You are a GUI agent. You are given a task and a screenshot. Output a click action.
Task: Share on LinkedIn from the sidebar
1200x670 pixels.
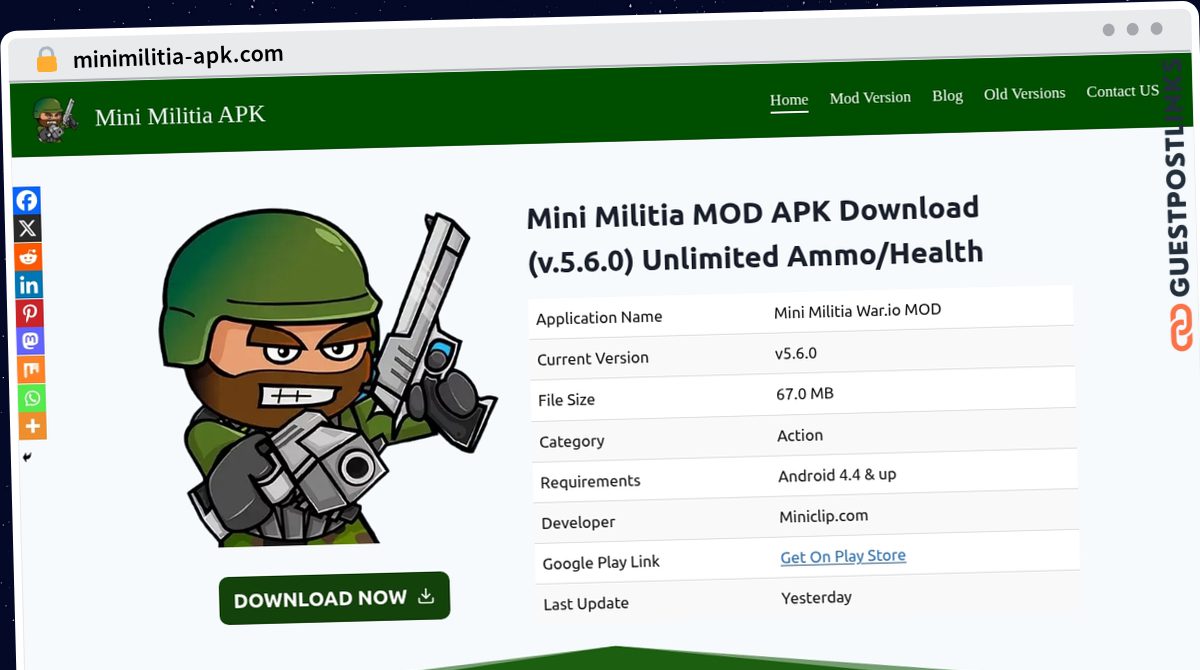[x=29, y=285]
